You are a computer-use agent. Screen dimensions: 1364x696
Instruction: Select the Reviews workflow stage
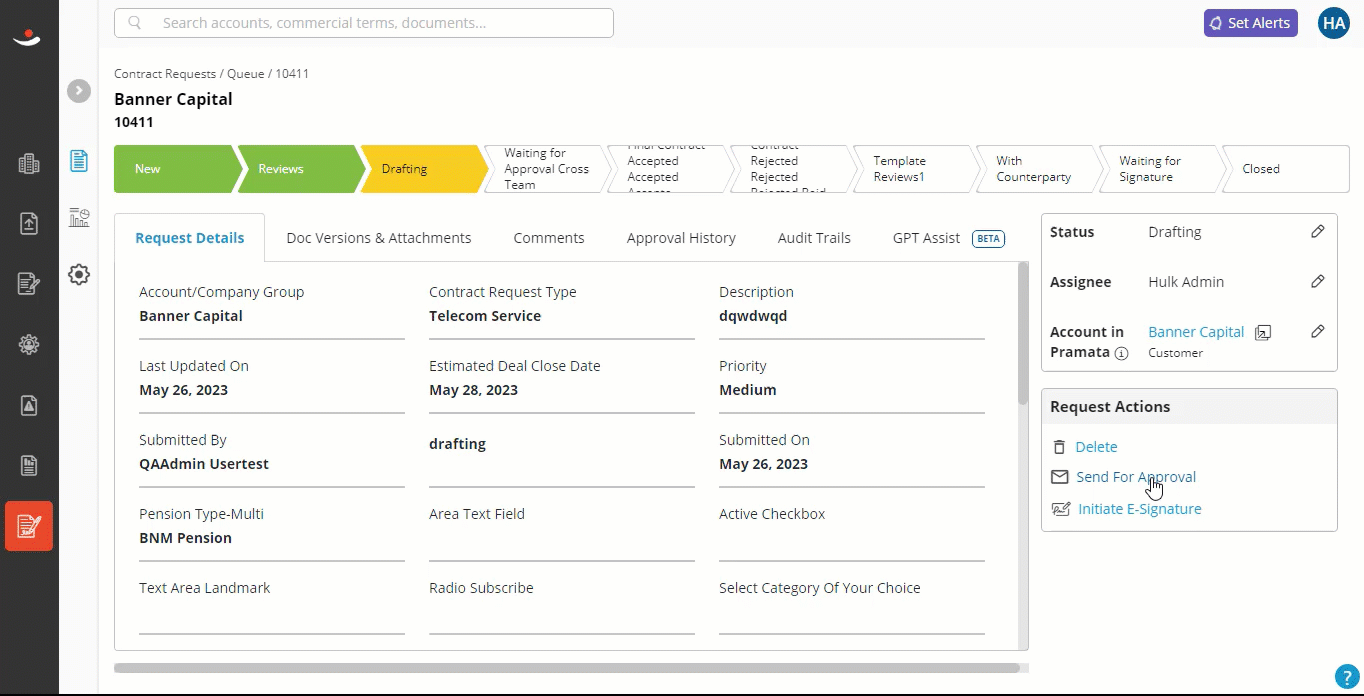(300, 169)
